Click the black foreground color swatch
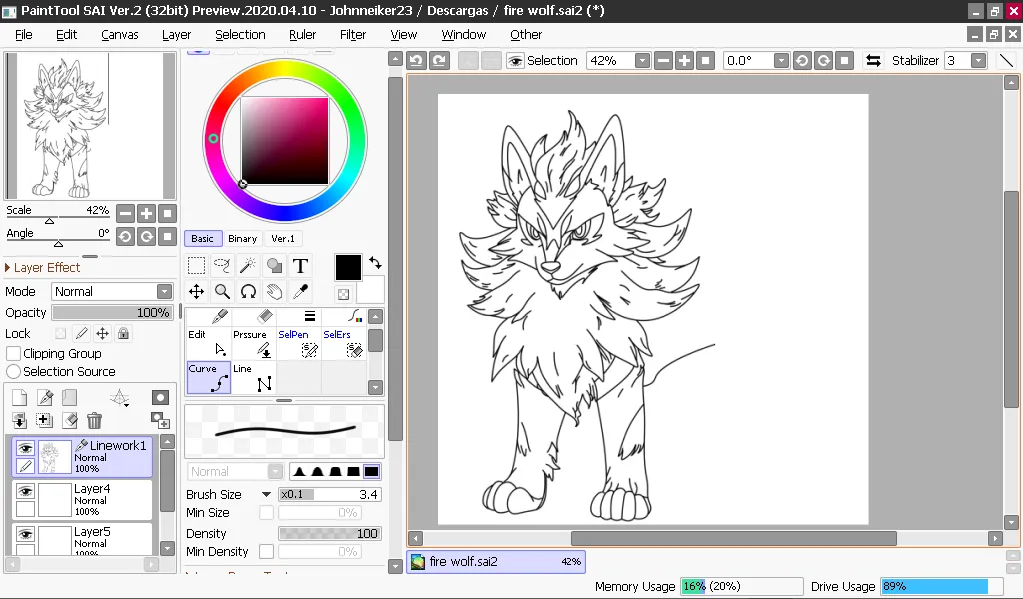Screen dimensions: 1023x599 pyautogui.click(x=348, y=268)
